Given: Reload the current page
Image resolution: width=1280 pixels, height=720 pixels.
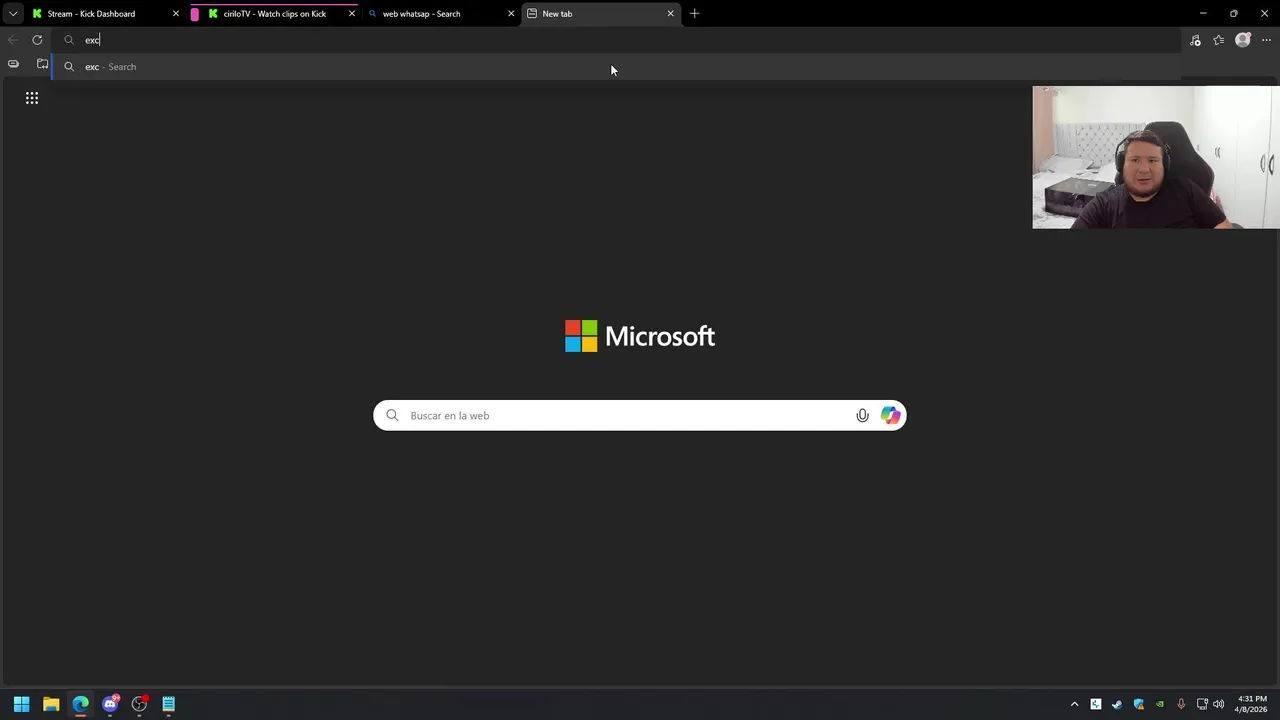Looking at the screenshot, I should tap(37, 40).
